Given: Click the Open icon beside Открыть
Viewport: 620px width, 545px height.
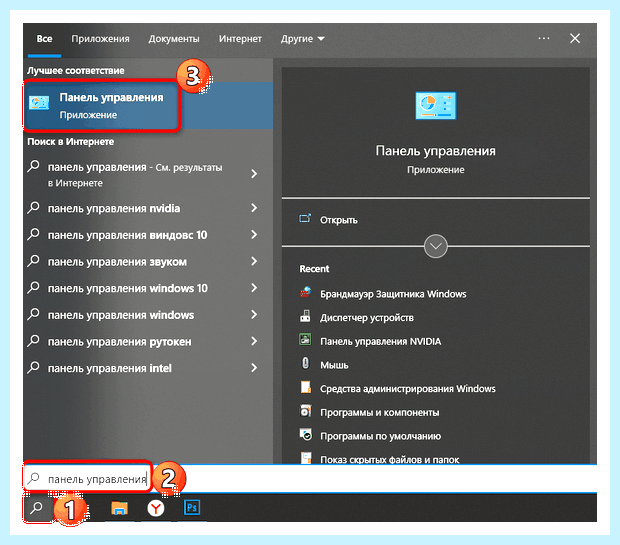Looking at the screenshot, I should [x=305, y=218].
